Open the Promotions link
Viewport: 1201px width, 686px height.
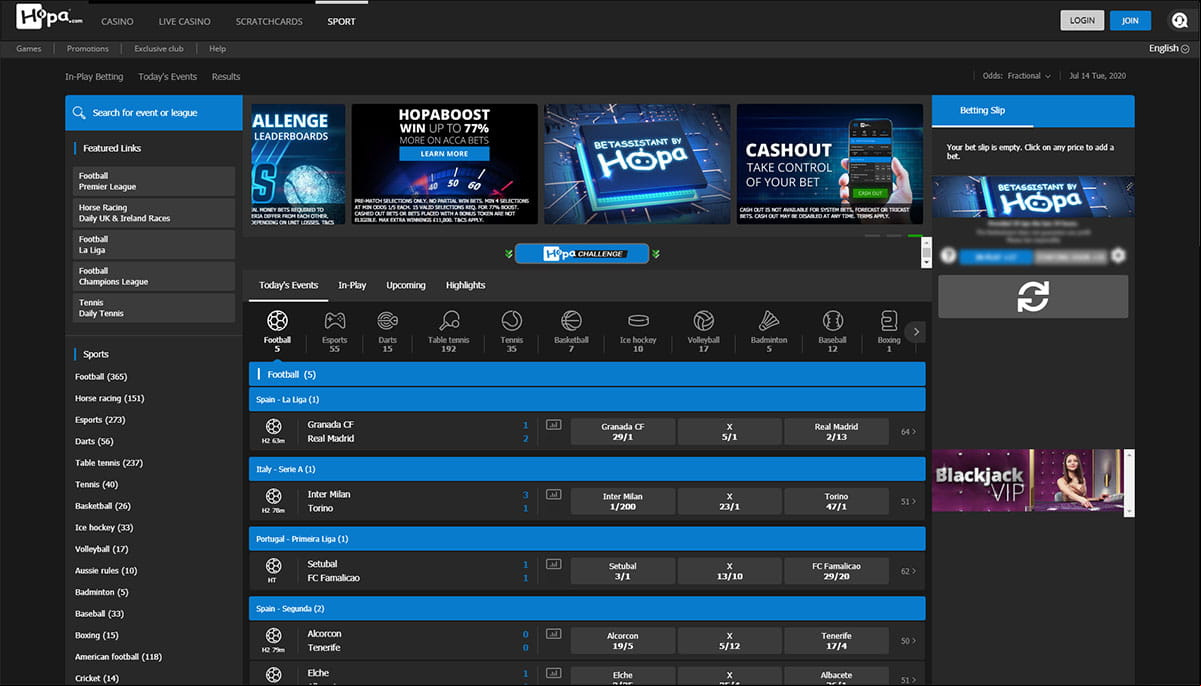[88, 48]
